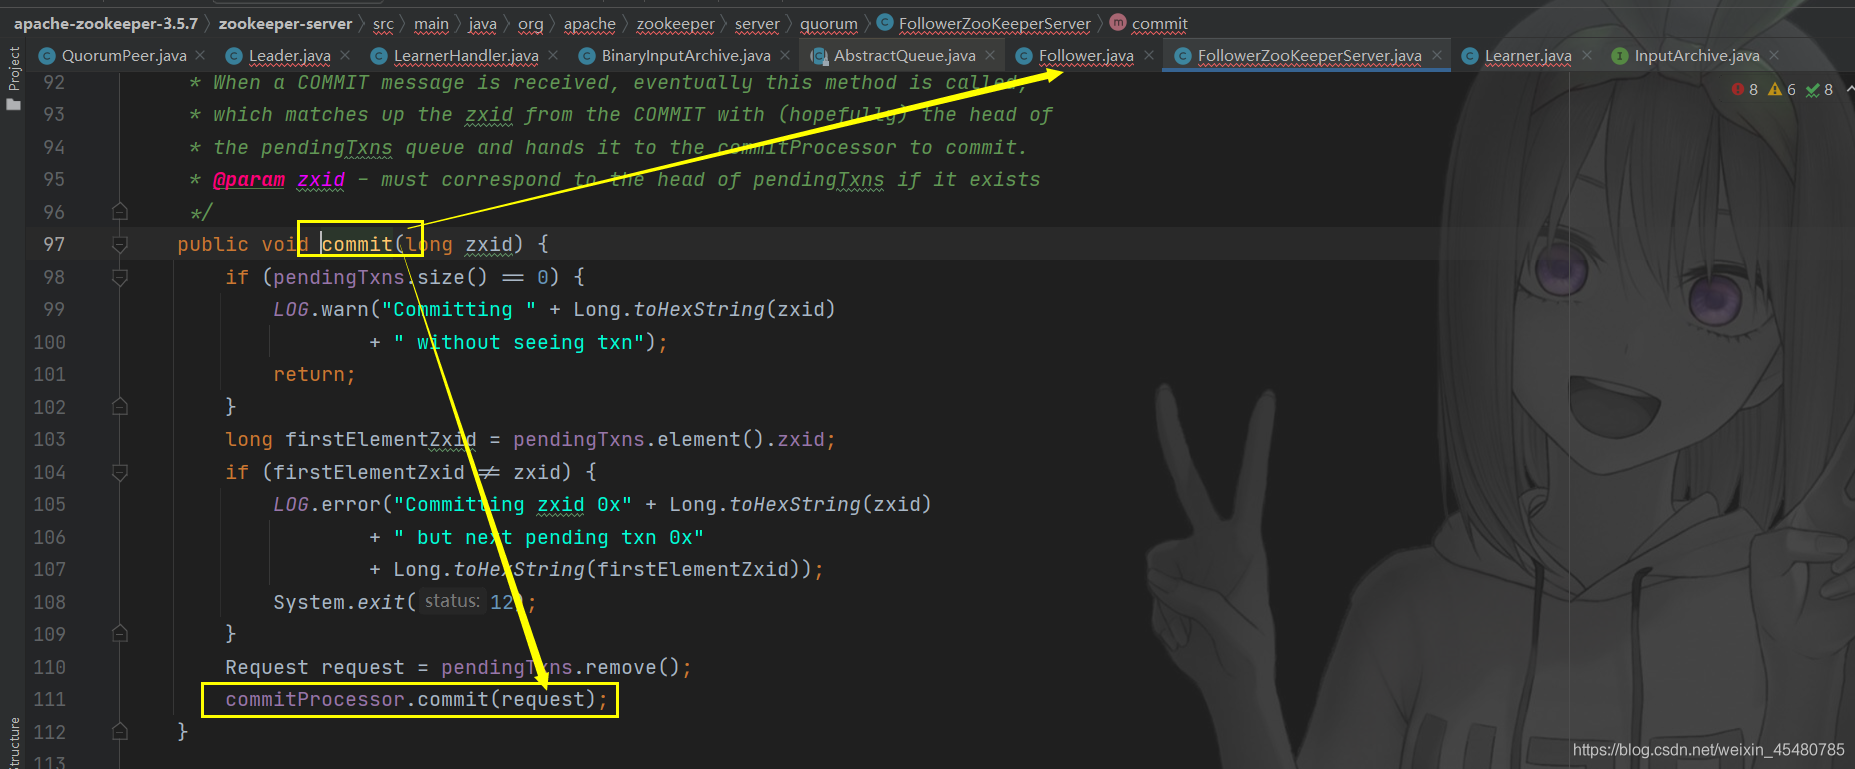This screenshot has width=1855, height=769.
Task: Close the InputArchive.java tab
Action: pos(1774,56)
